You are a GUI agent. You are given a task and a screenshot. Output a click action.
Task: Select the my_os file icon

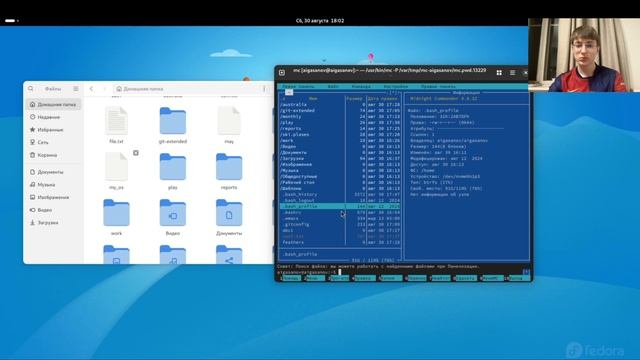[x=116, y=167]
